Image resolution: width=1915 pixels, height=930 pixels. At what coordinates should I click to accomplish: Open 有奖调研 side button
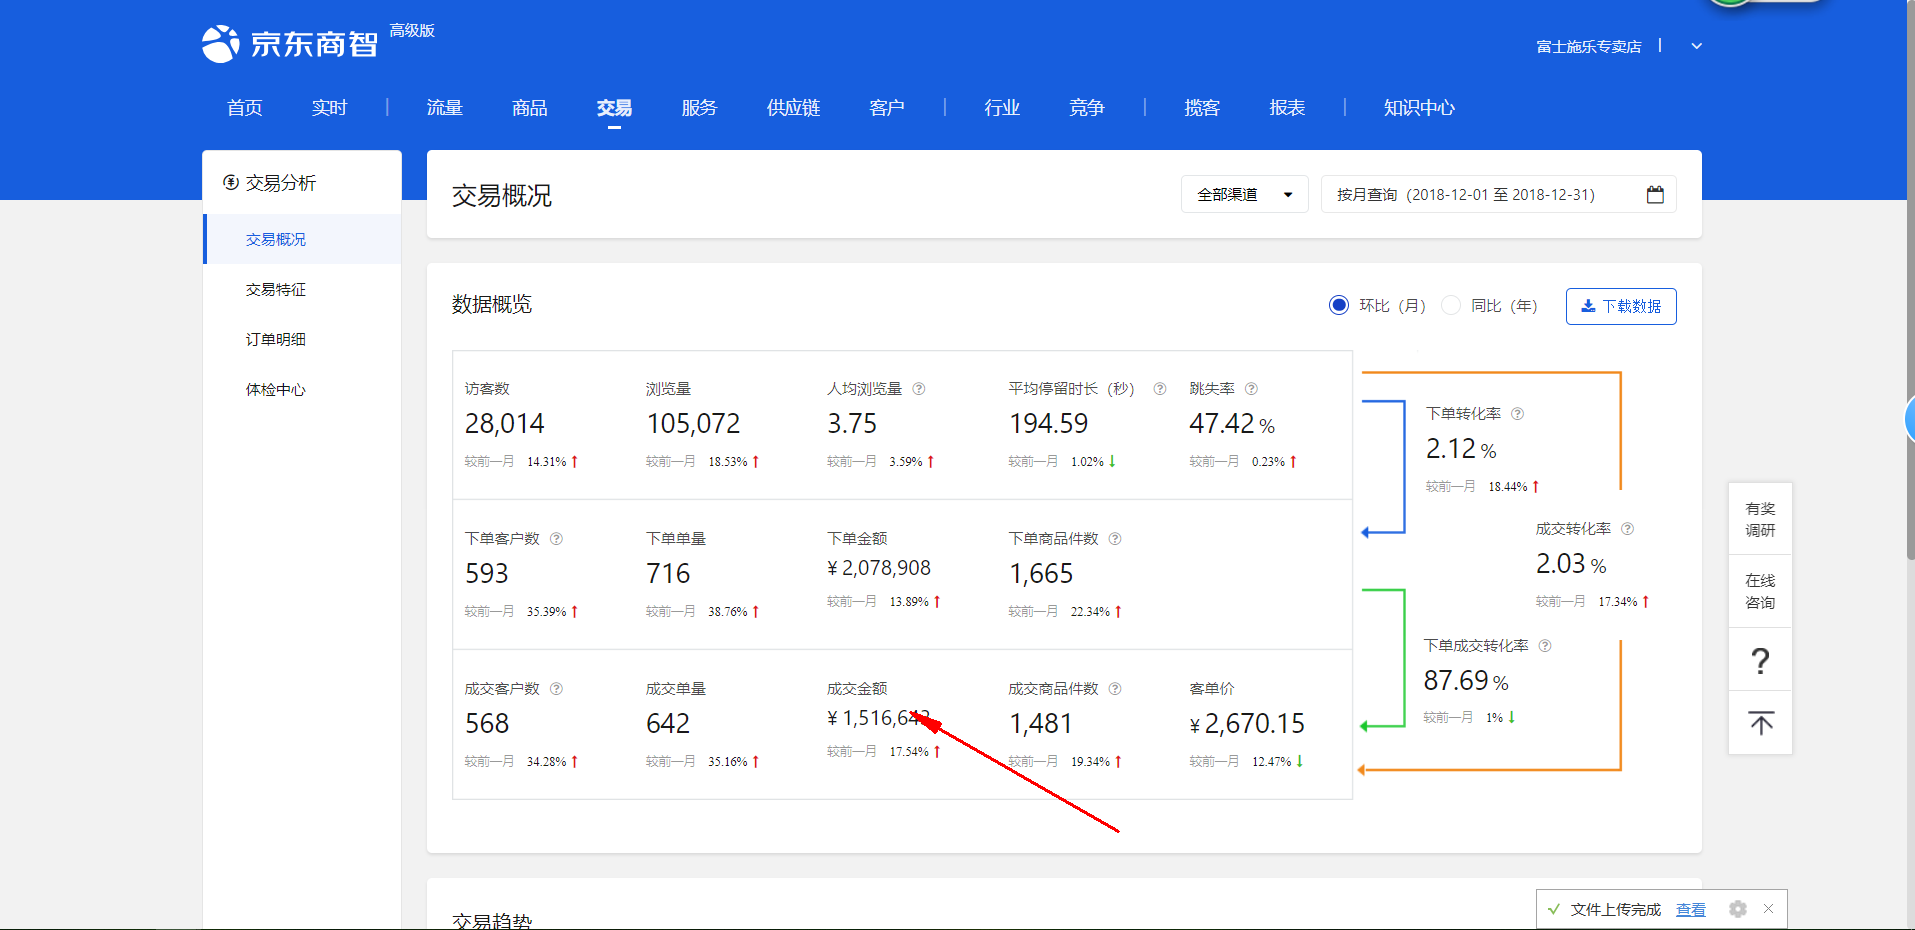tap(1760, 519)
